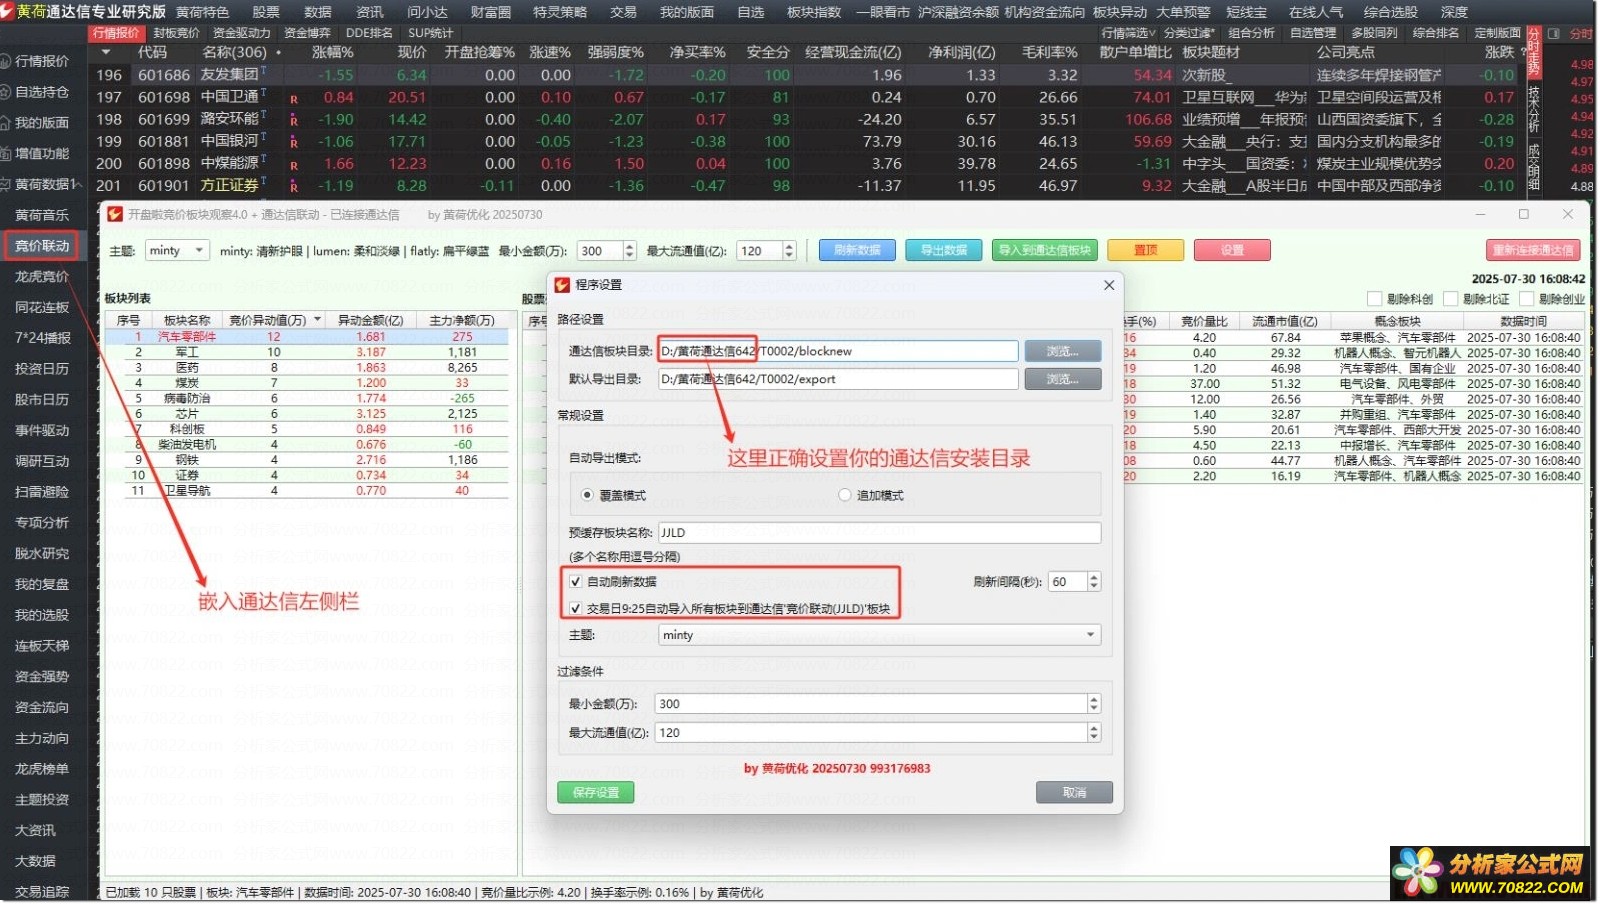Switch to the 封板竞价 tab
1600x904 pixels.
(176, 33)
